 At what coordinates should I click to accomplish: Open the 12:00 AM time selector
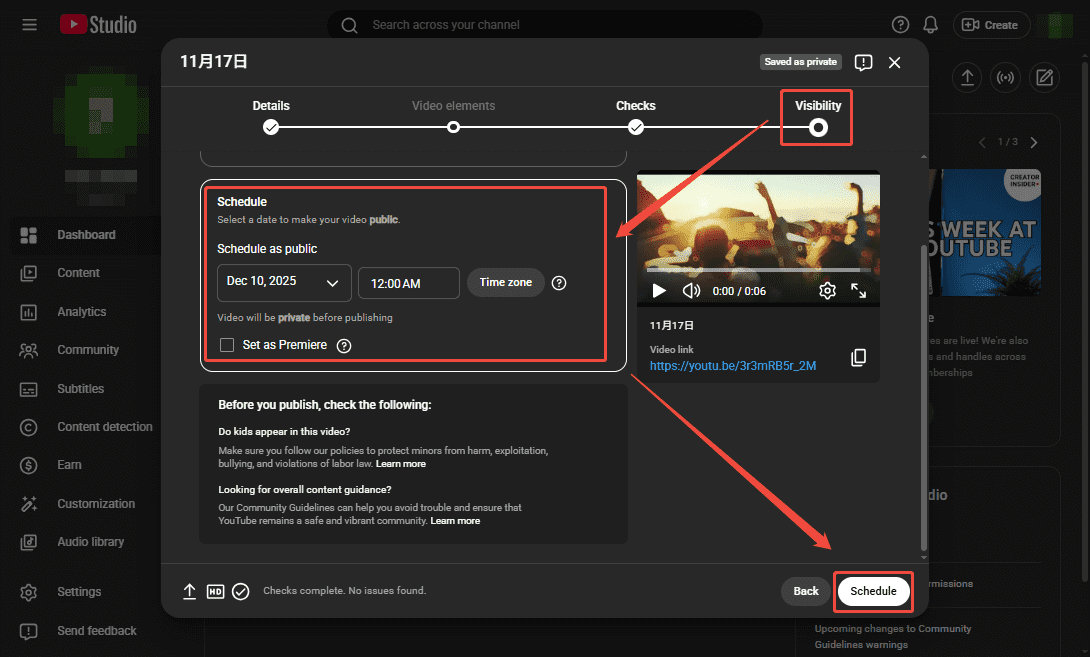click(408, 283)
